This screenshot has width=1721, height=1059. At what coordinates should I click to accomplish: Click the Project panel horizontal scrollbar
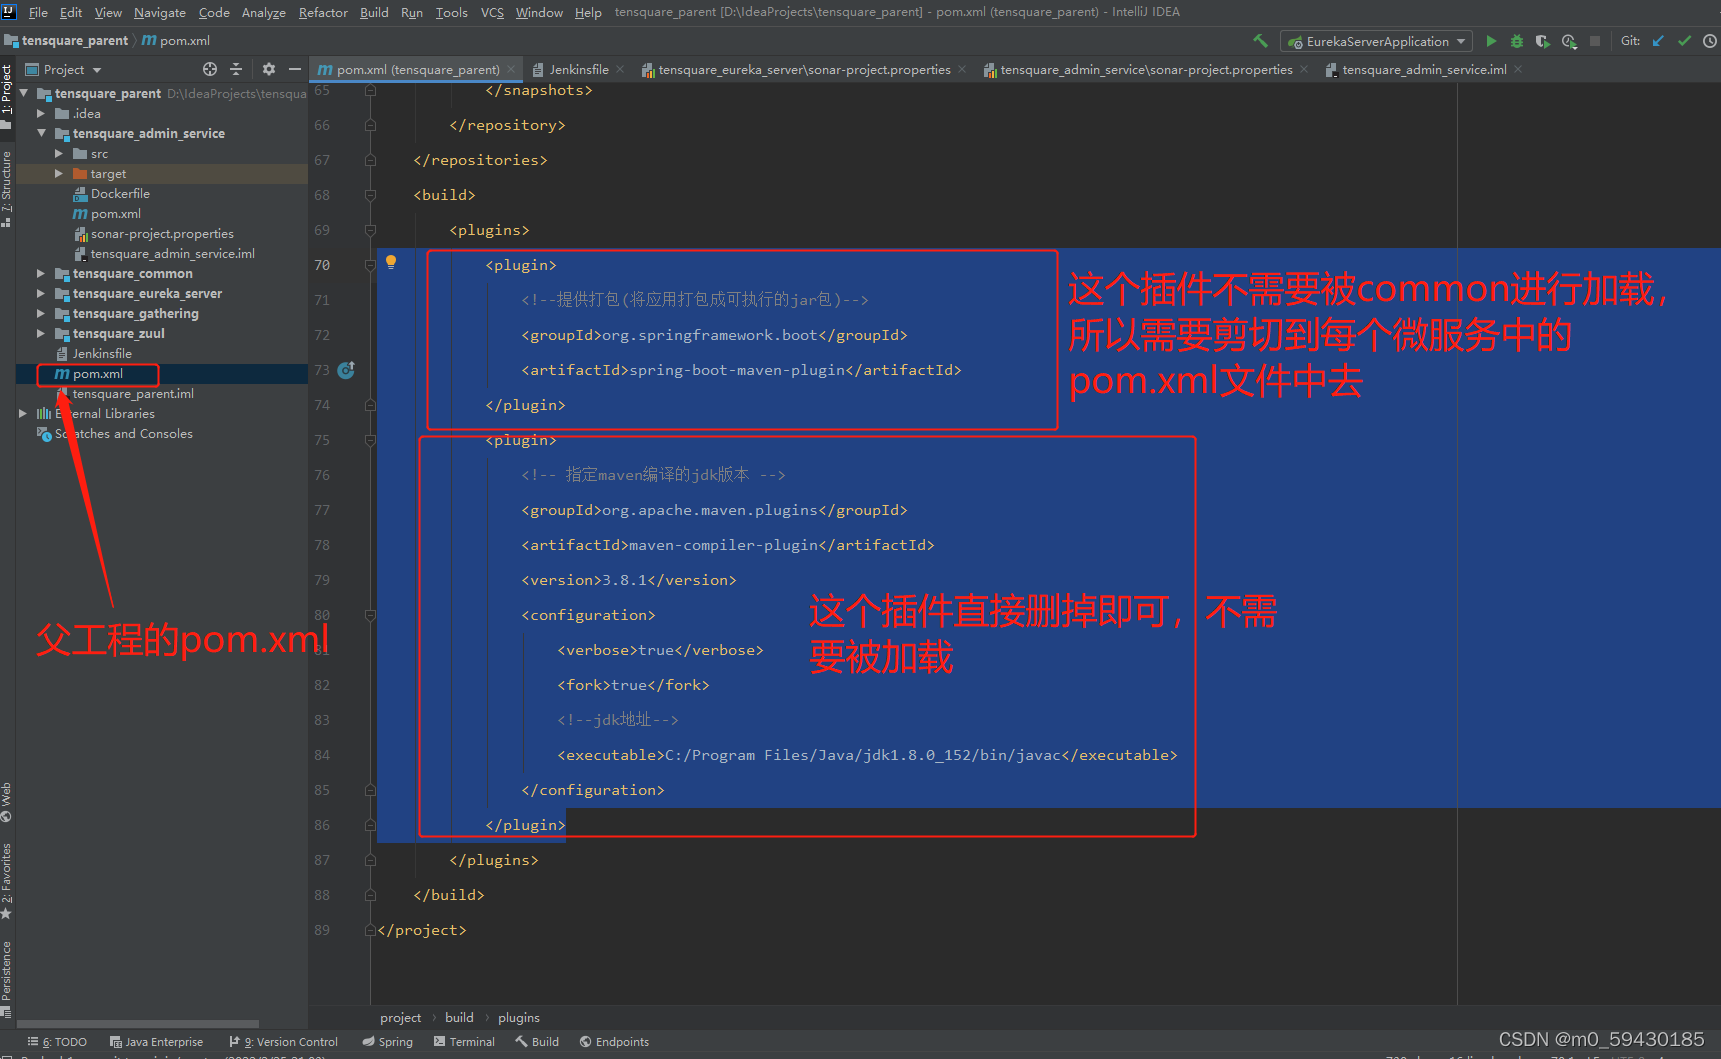point(138,1023)
